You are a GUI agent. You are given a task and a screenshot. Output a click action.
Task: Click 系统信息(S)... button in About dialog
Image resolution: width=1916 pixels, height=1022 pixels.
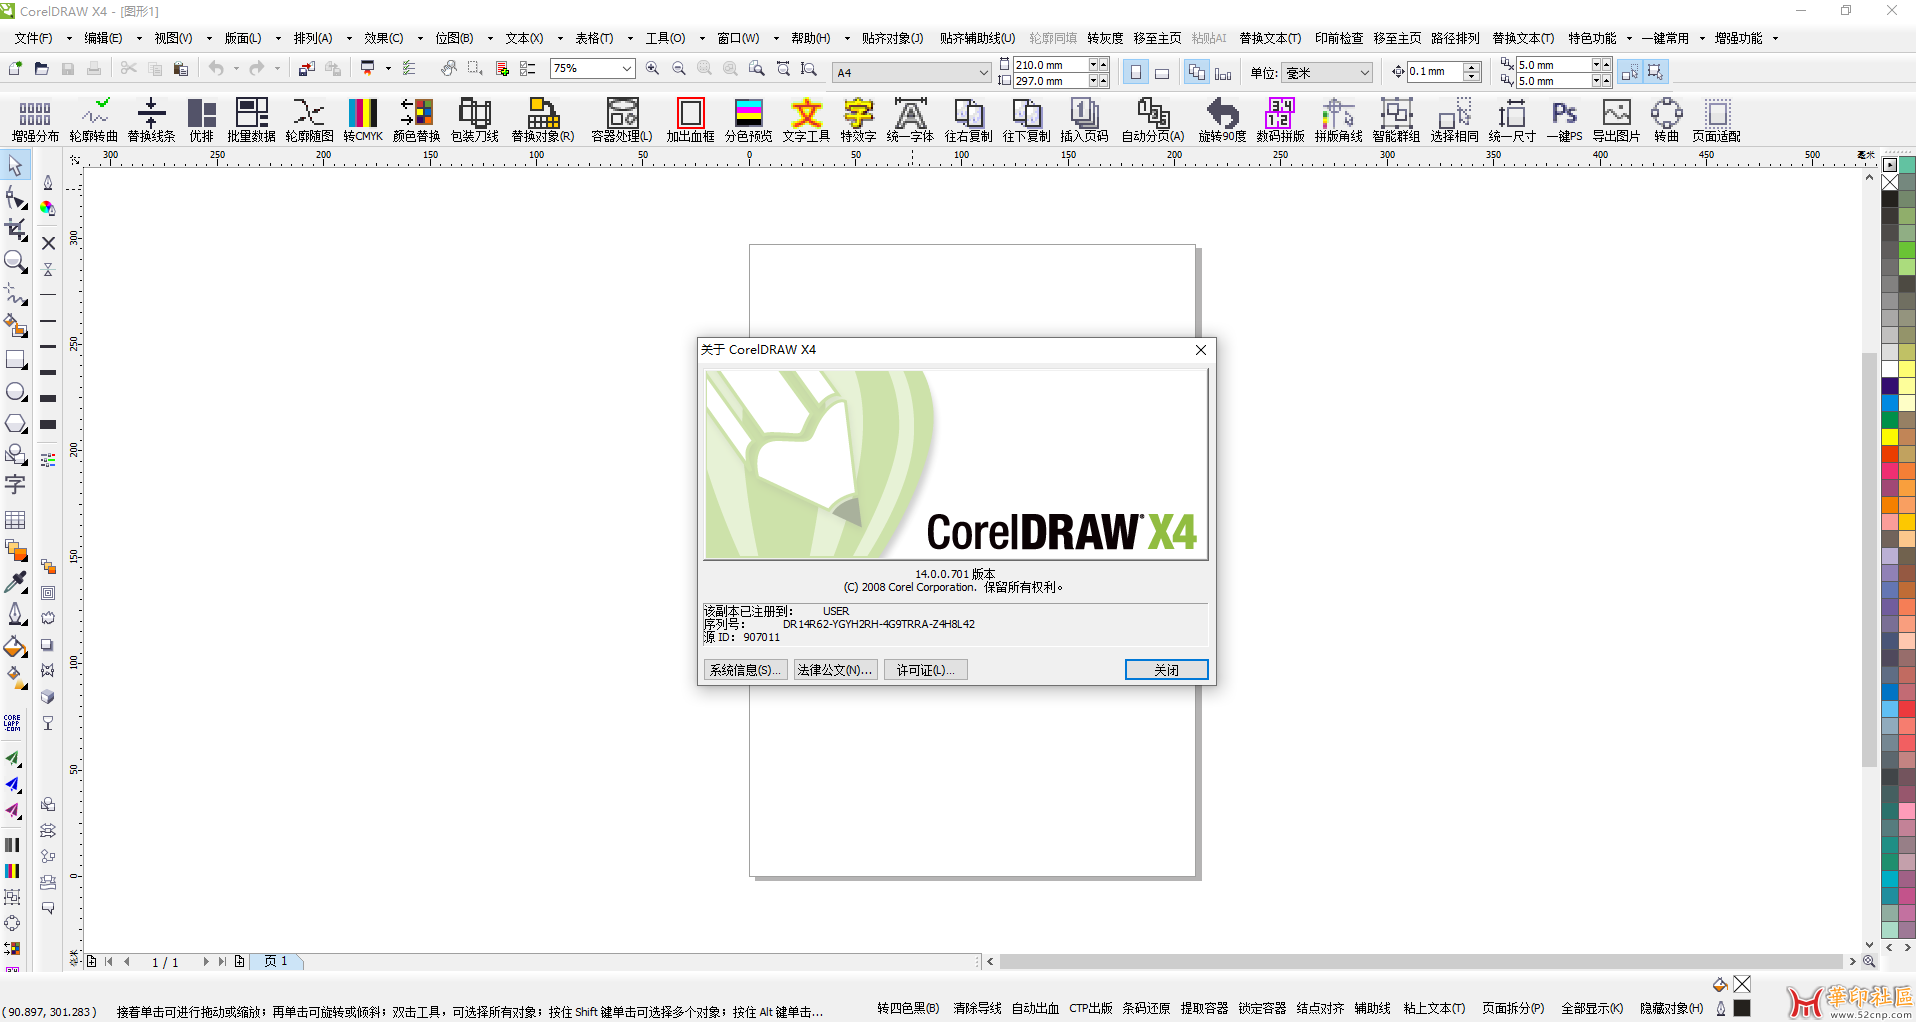tap(745, 670)
